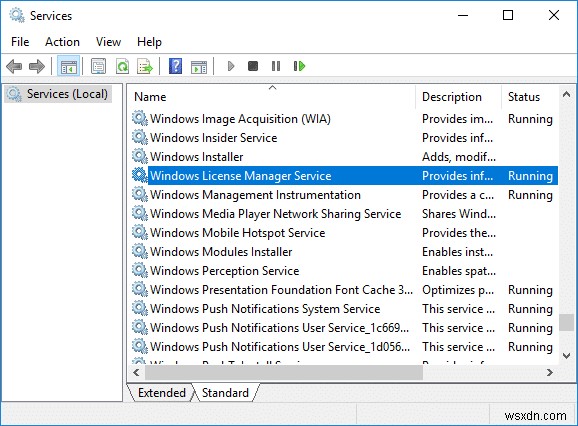Click gear icon of Windows Image Acquisition
This screenshot has height=426, width=578.
click(x=140, y=118)
